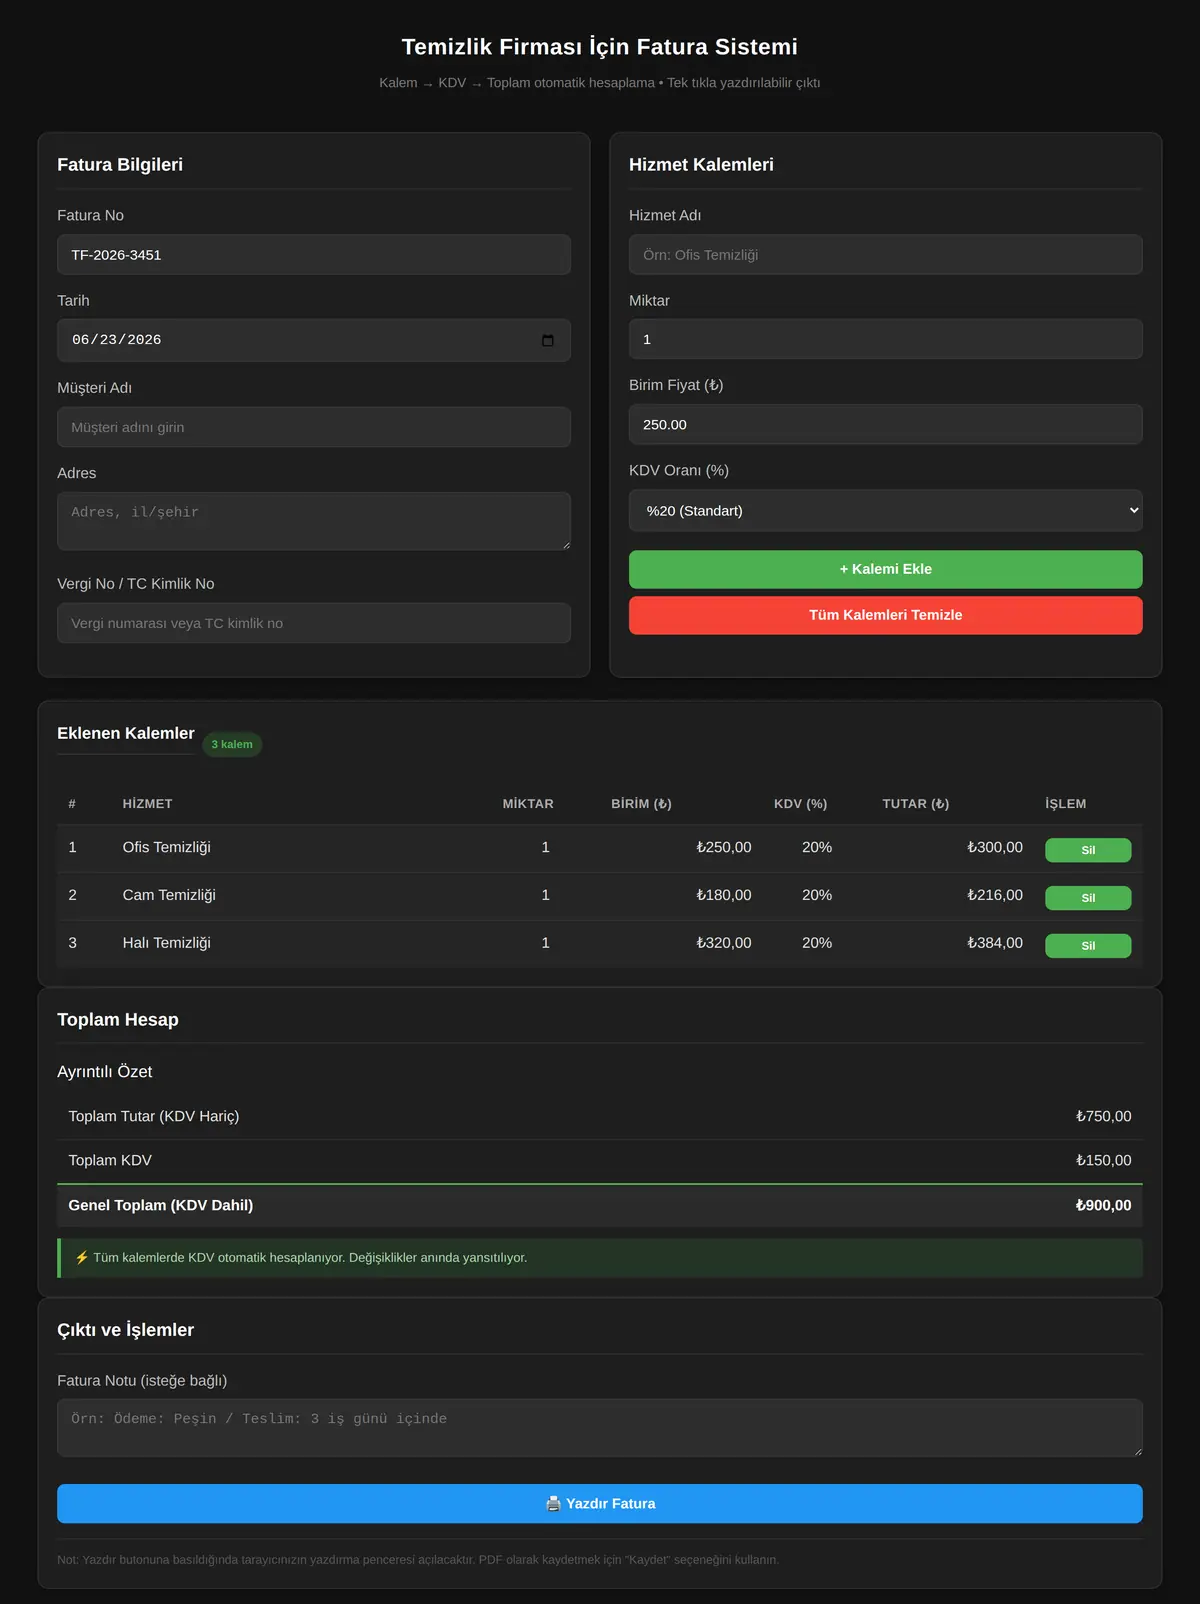Screen dimensions: 1200x1604
Task: Focus the Vergi No / TC Kimlik field
Action: 314,623
